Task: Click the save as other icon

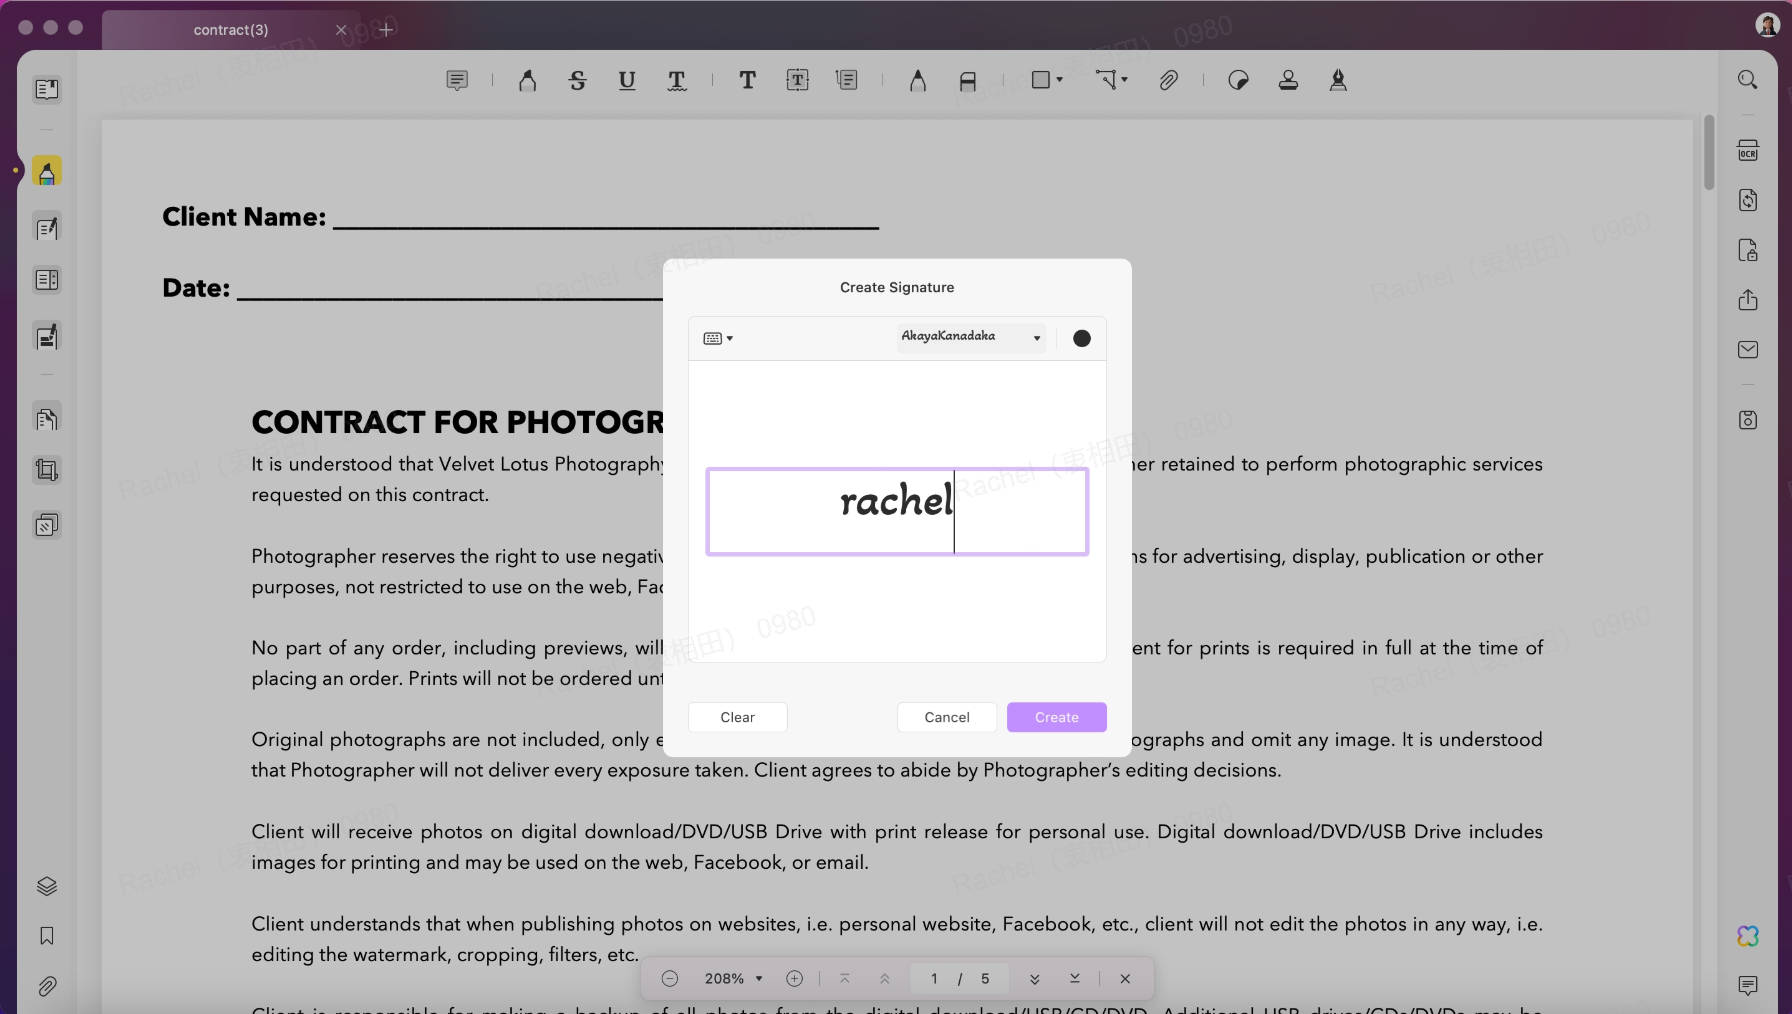Action: pyautogui.click(x=1748, y=420)
